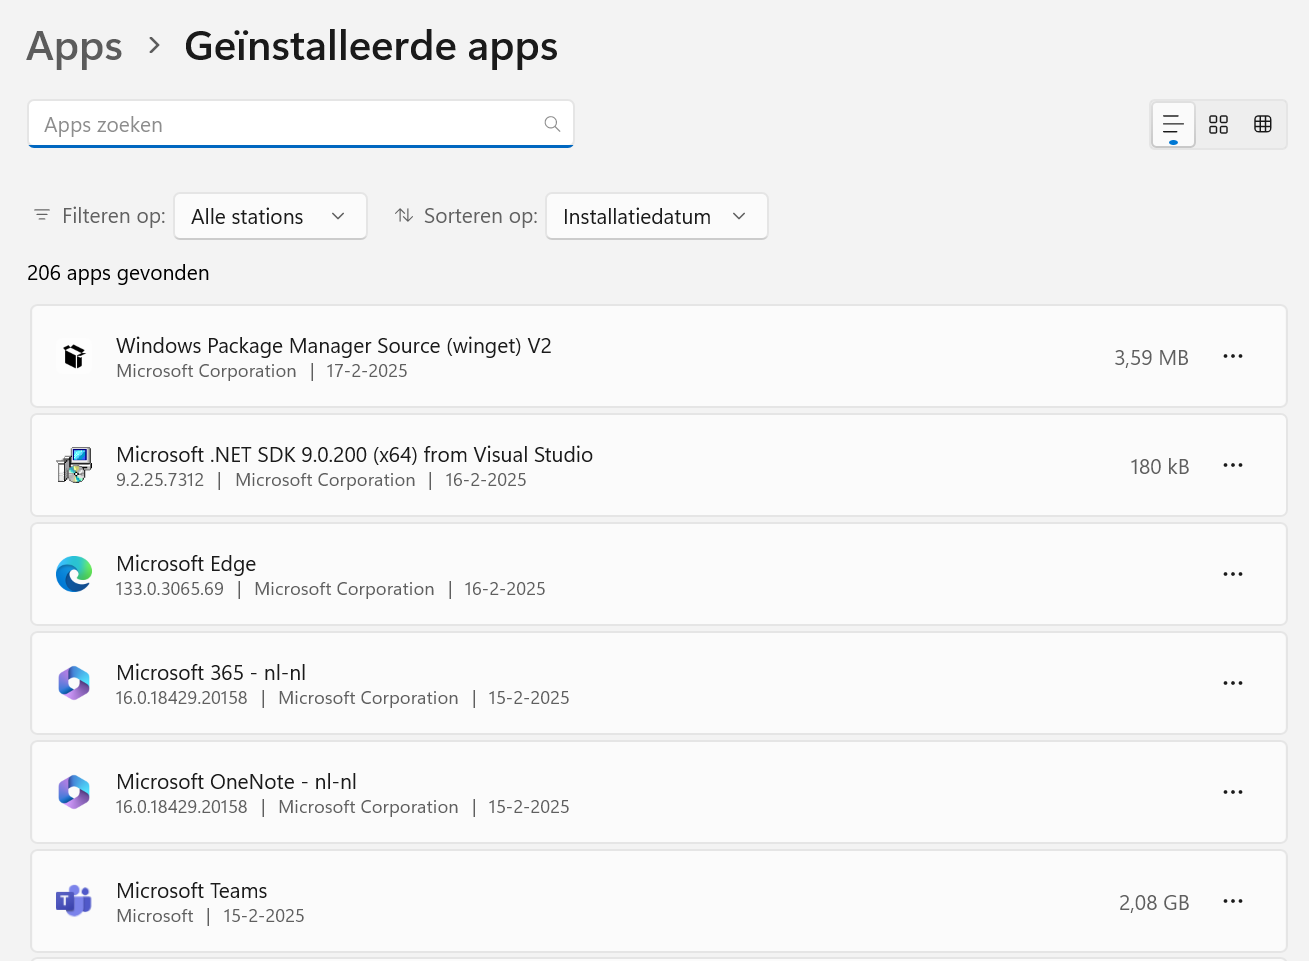Click the search magnifier icon
1309x961 pixels.
click(552, 124)
